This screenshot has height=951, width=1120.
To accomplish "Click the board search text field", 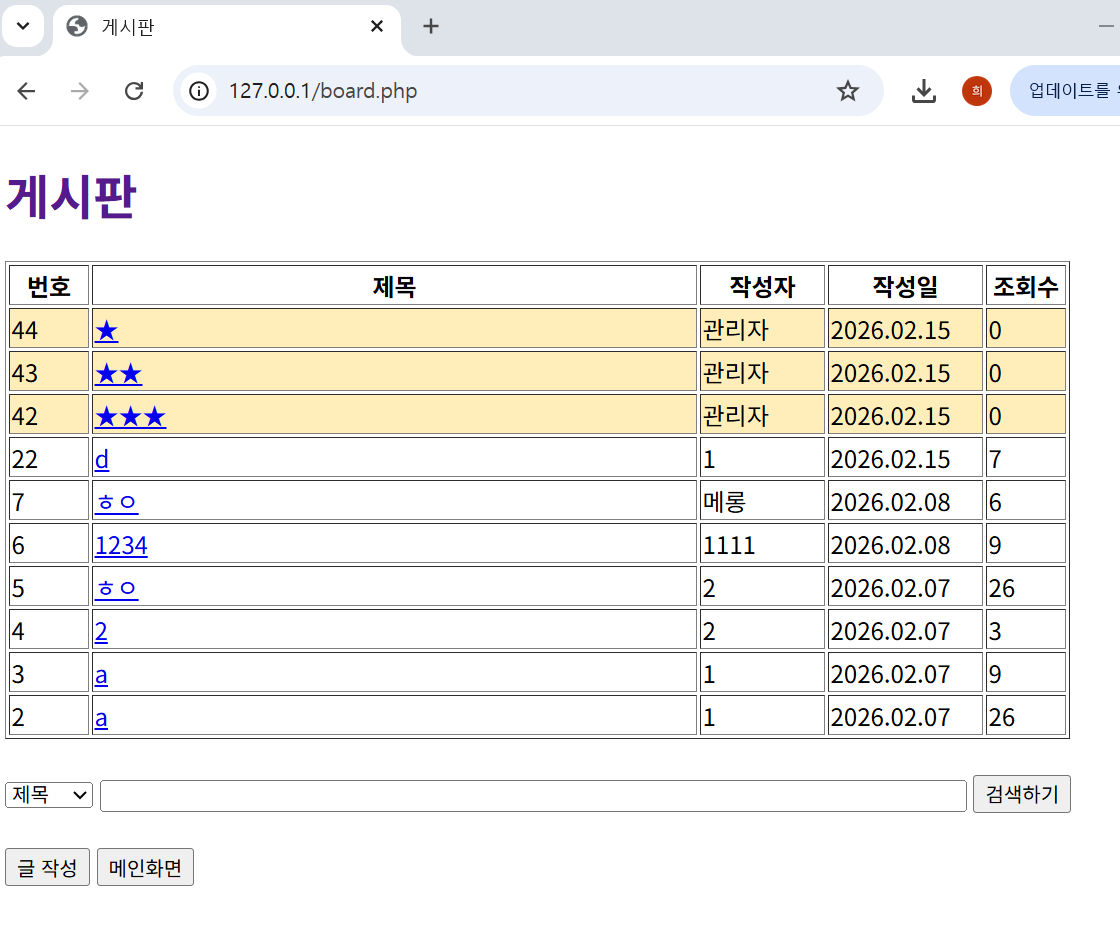I will coord(533,795).
